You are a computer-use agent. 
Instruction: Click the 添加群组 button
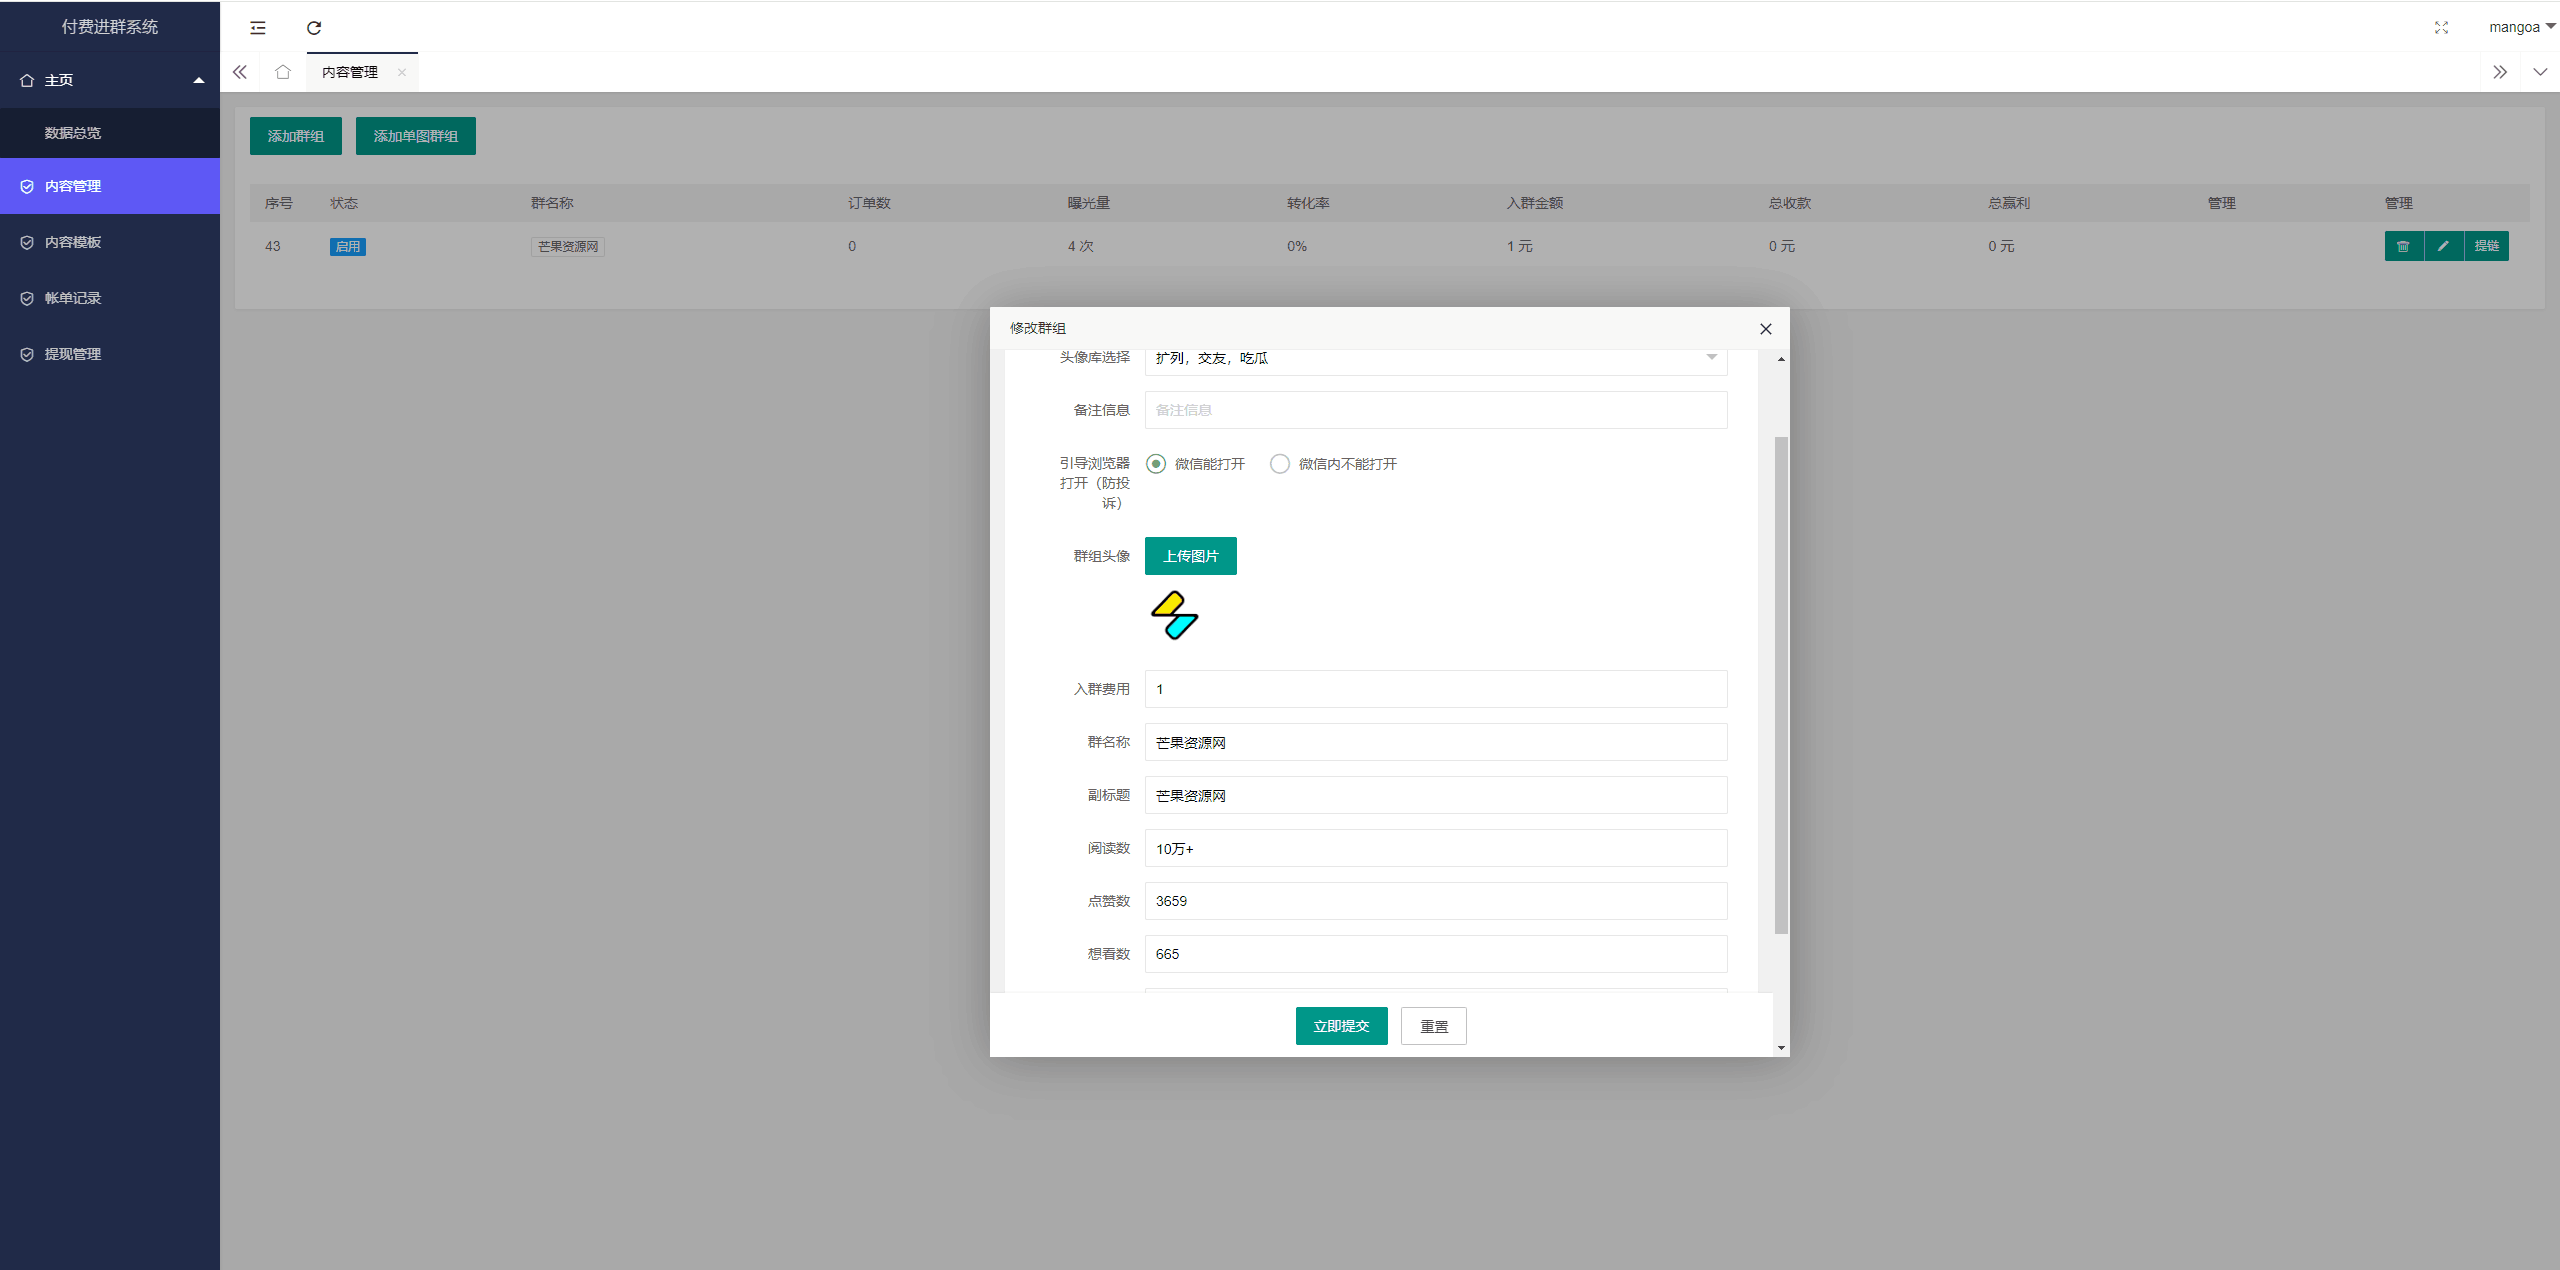[294, 137]
